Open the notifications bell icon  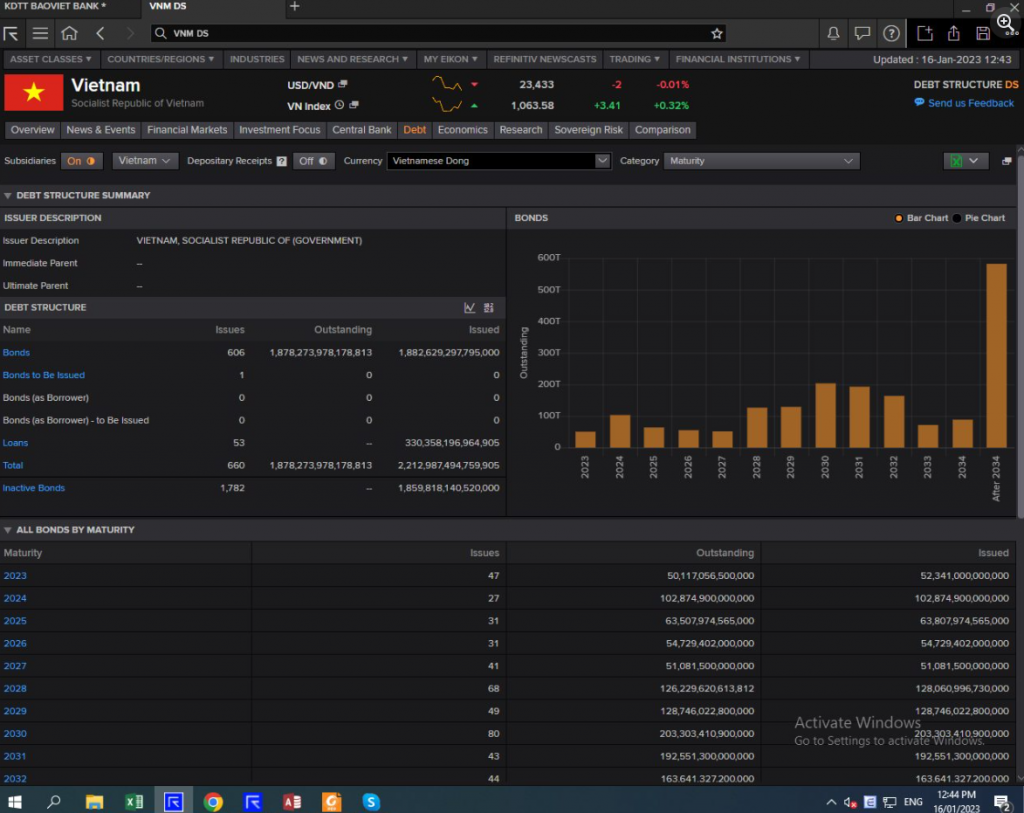click(833, 33)
